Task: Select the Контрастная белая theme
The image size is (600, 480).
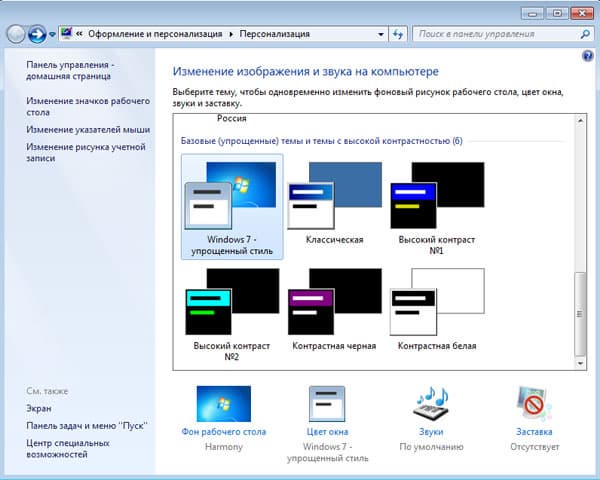Action: pos(437,309)
